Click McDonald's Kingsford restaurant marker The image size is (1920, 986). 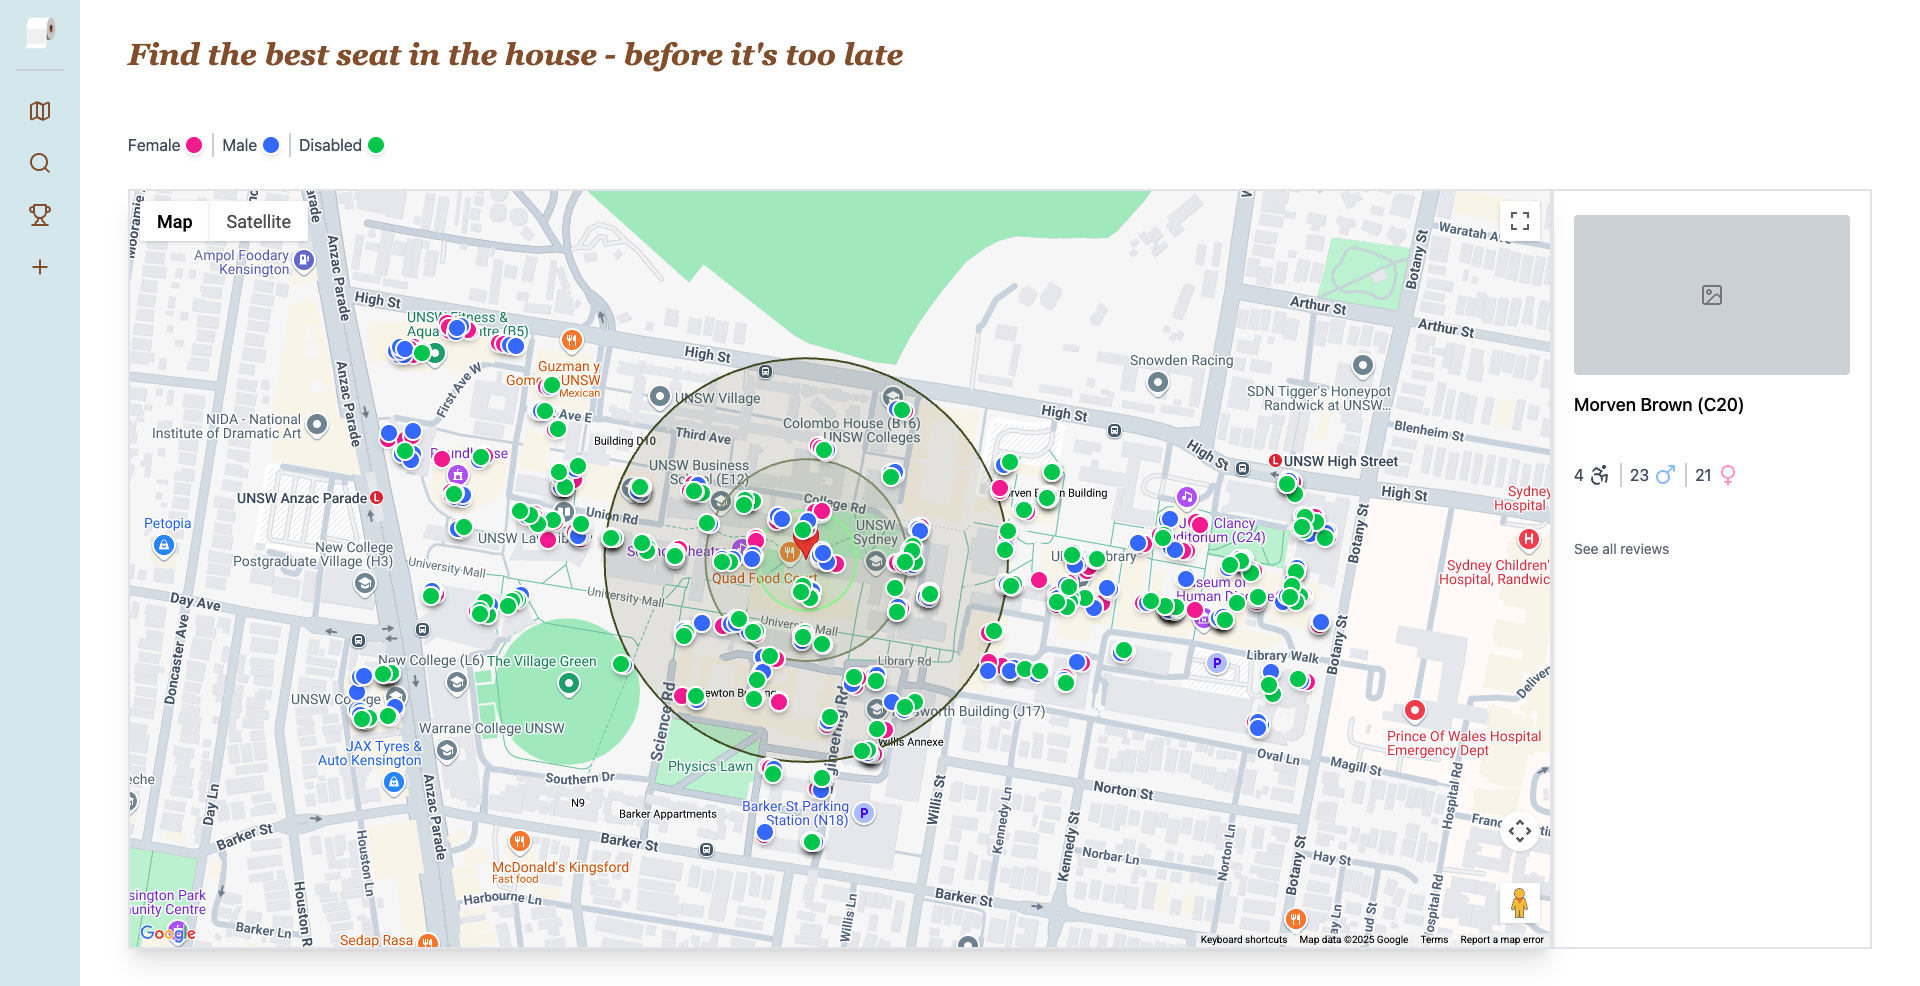(519, 841)
